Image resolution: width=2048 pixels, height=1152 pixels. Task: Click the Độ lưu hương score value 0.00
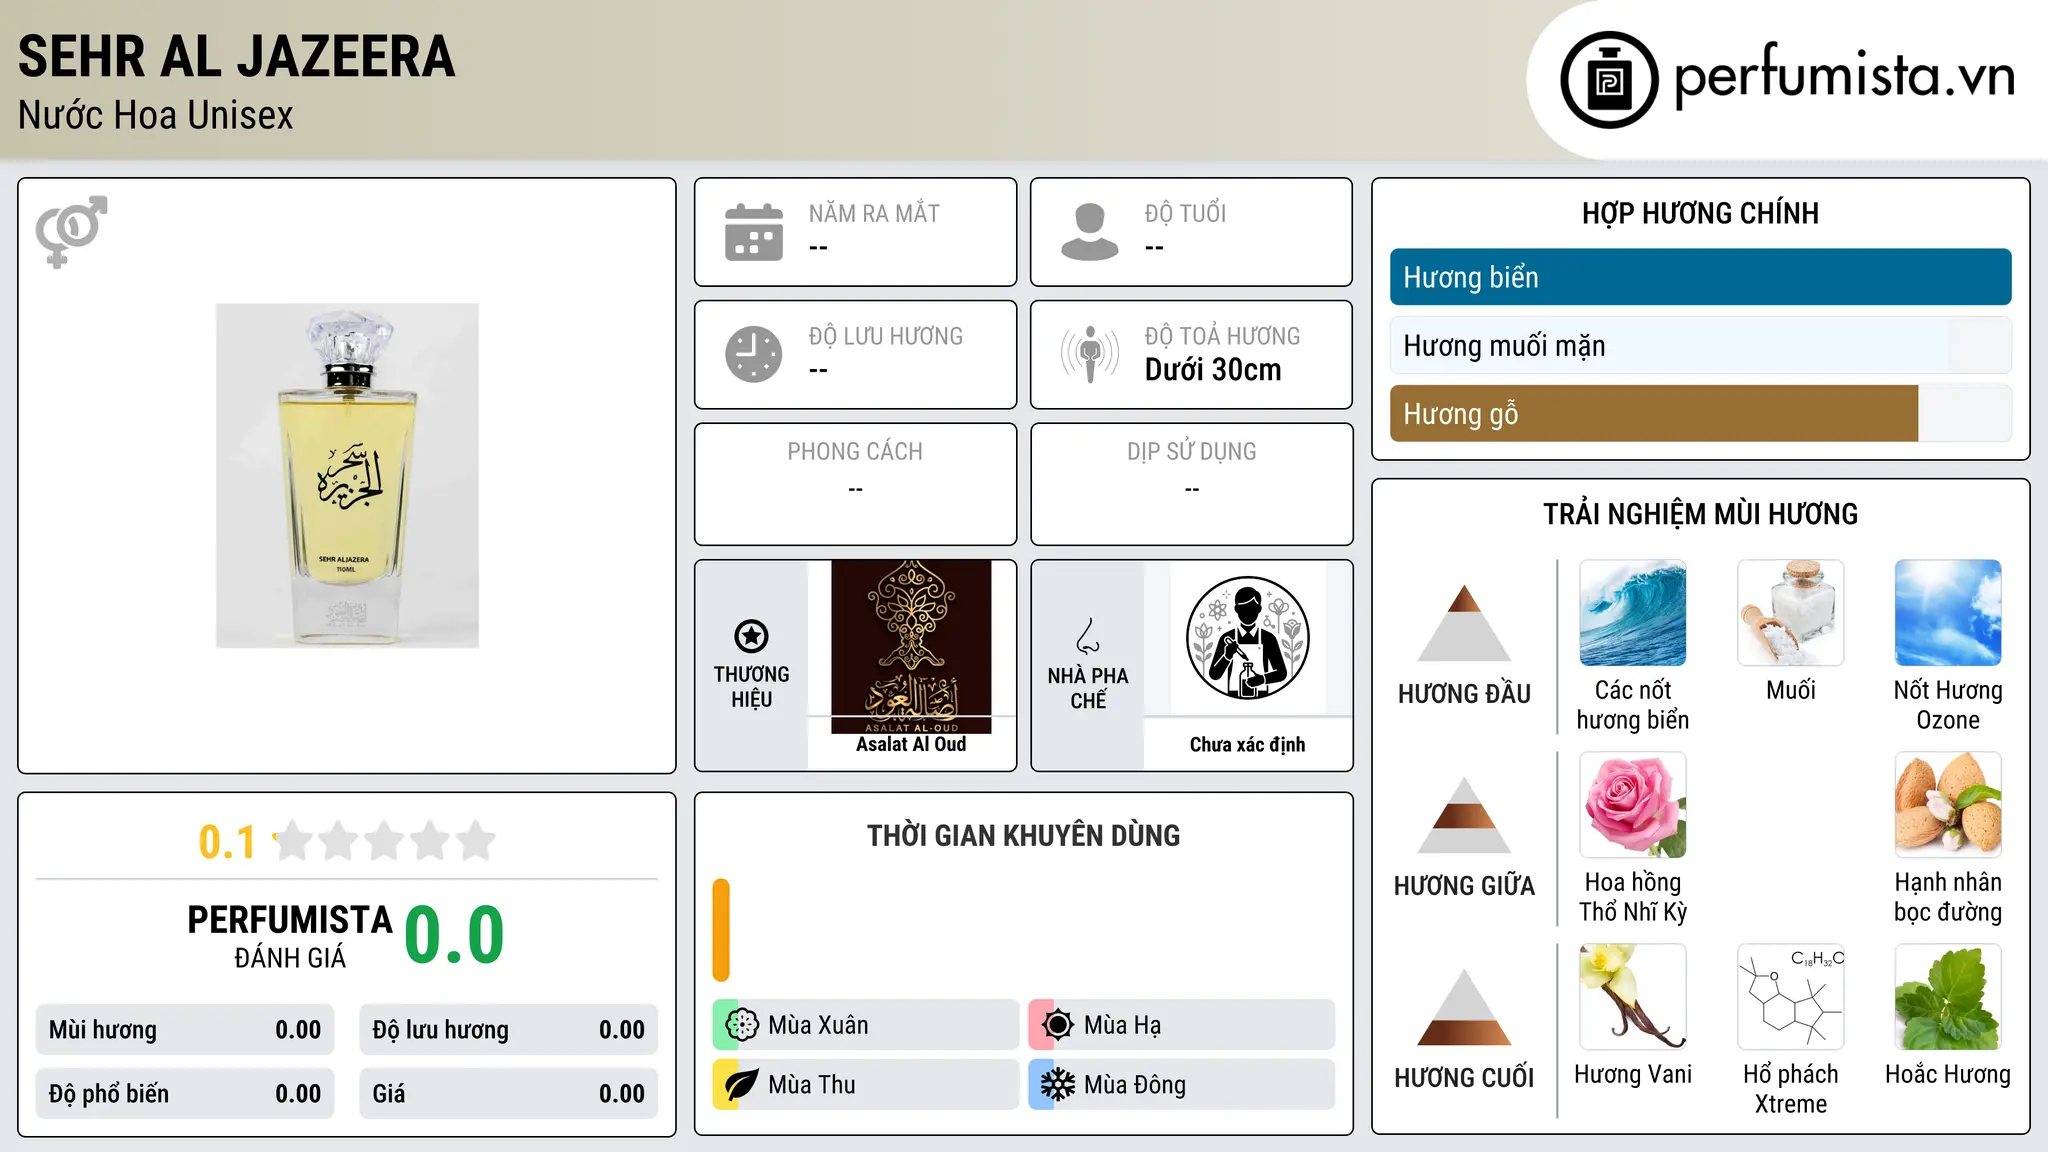point(622,1030)
